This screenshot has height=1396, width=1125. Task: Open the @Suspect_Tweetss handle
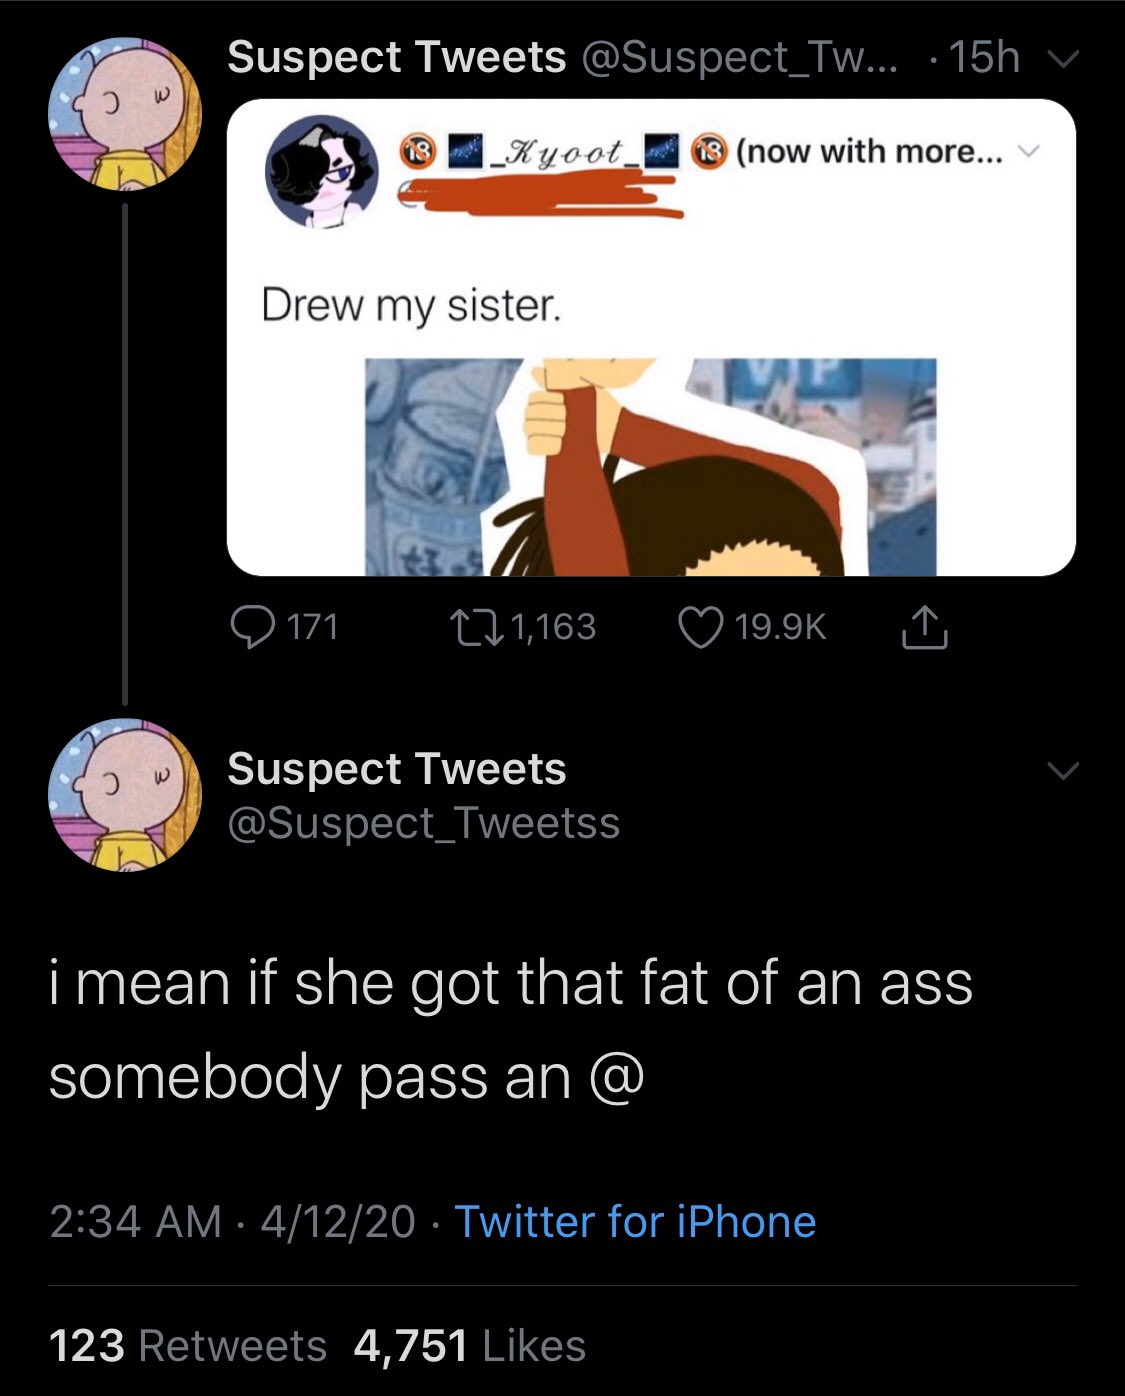[x=424, y=823]
